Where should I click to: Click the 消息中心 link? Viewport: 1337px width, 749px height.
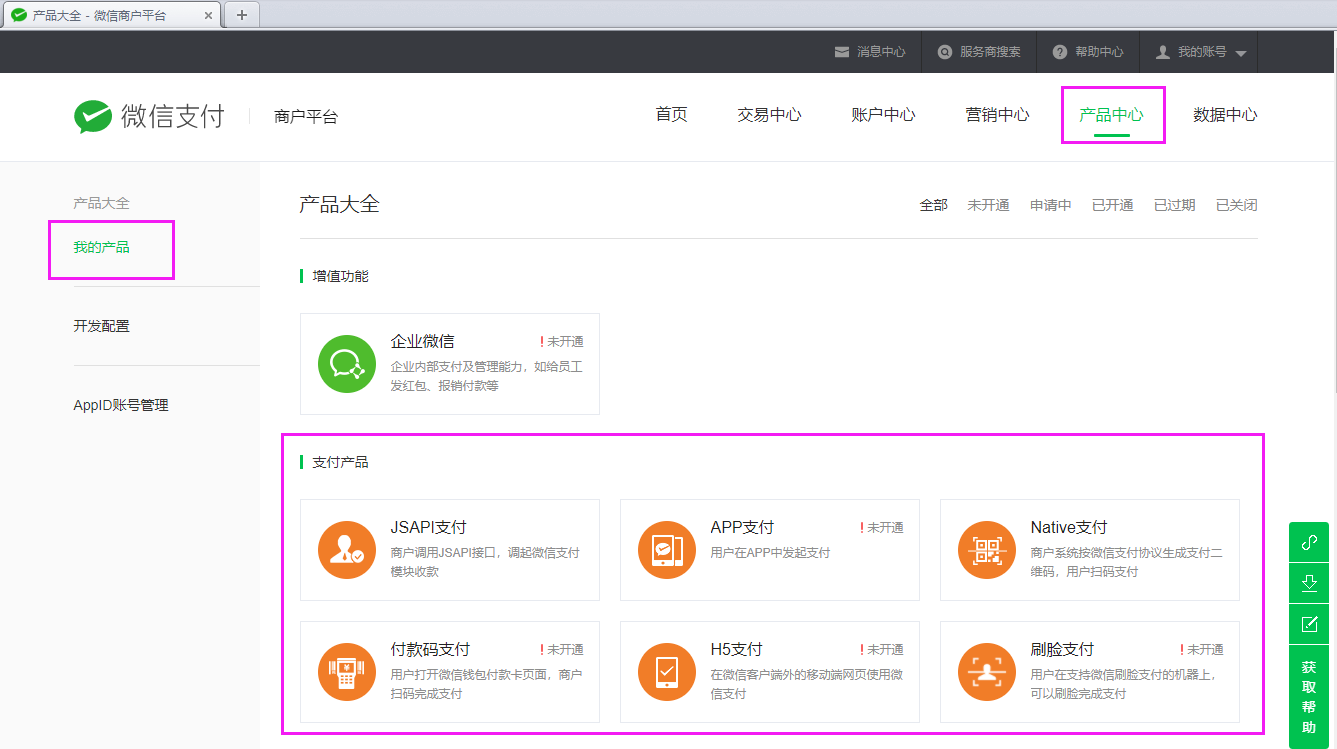881,52
